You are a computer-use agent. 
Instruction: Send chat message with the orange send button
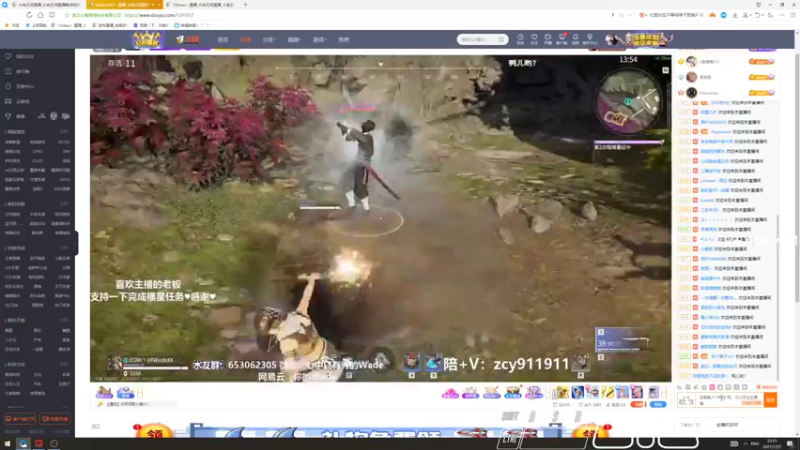coord(770,400)
